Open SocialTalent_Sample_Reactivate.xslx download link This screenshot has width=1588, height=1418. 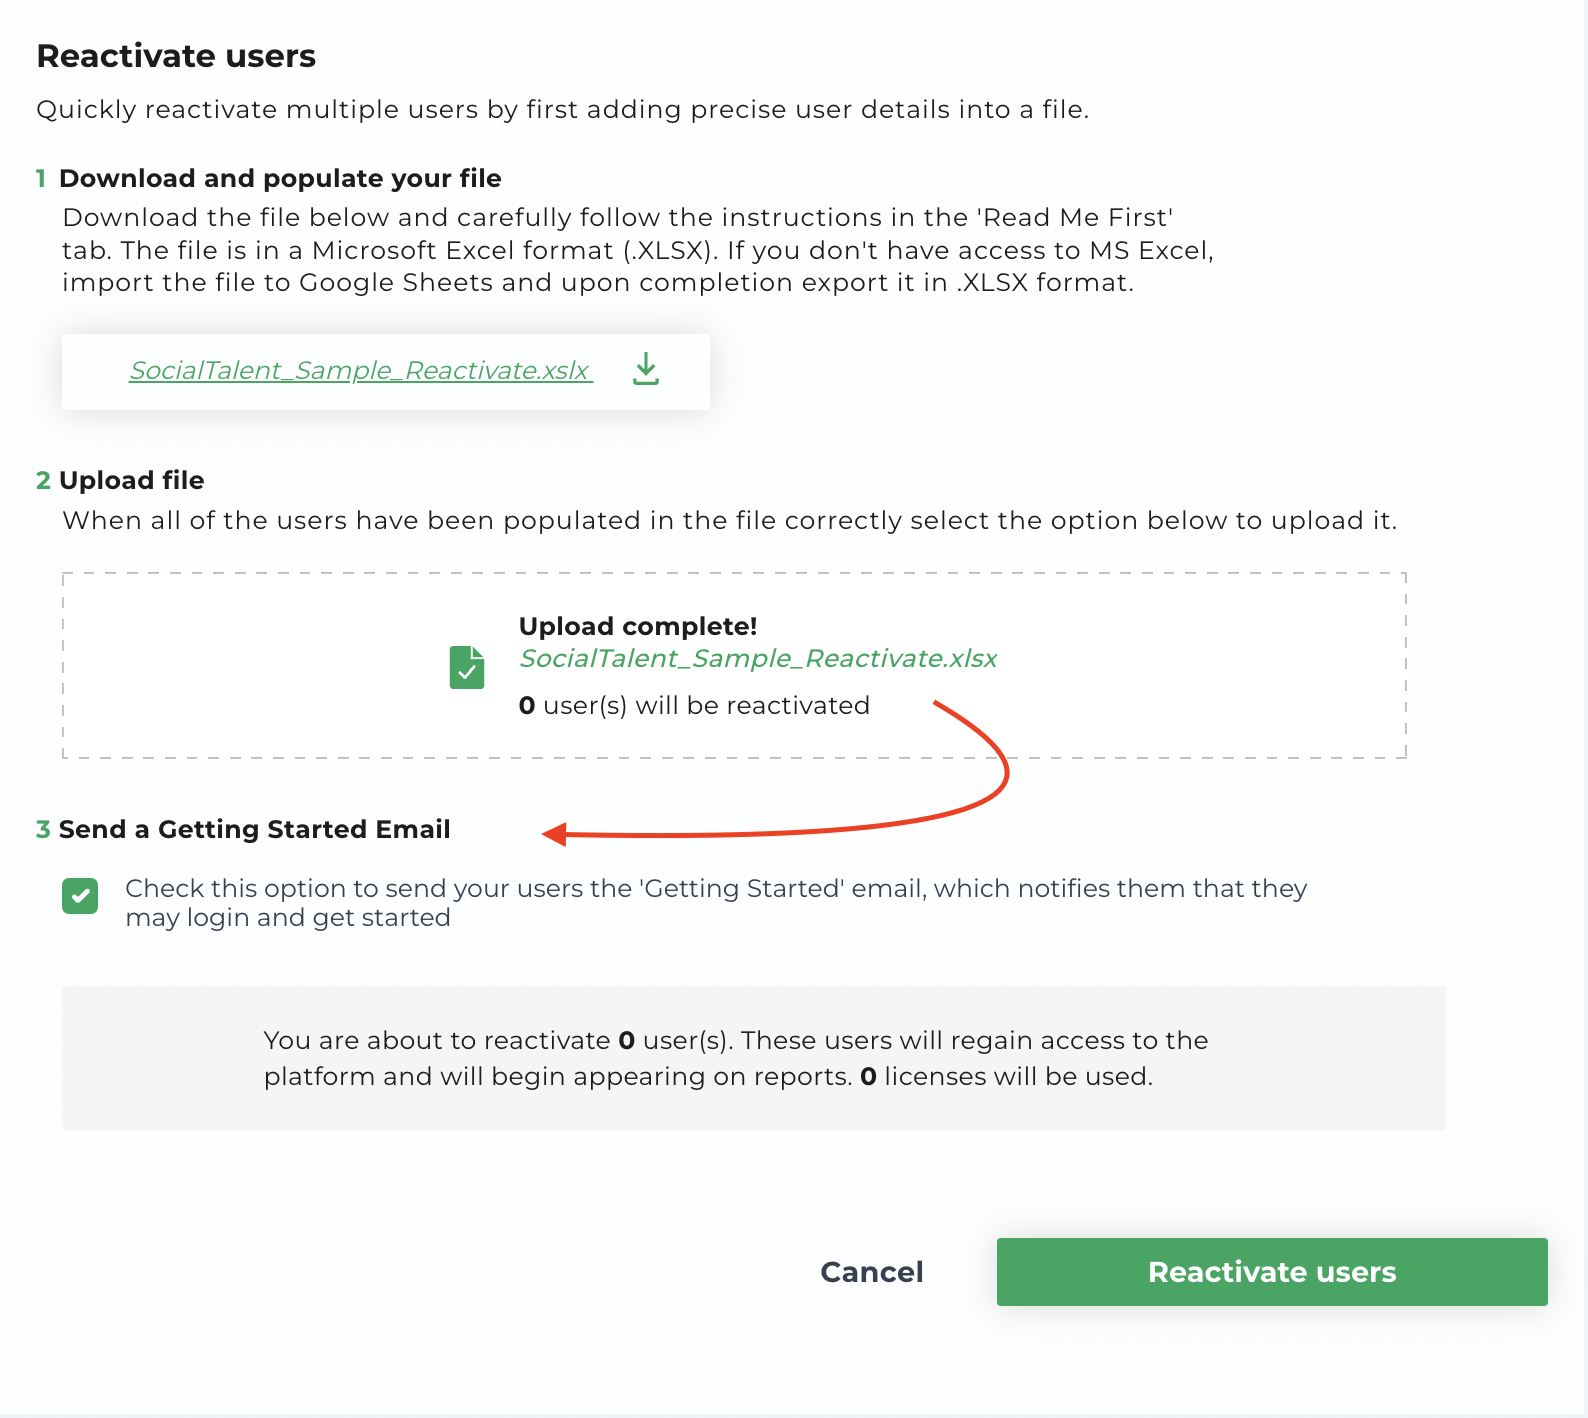pyautogui.click(x=360, y=371)
